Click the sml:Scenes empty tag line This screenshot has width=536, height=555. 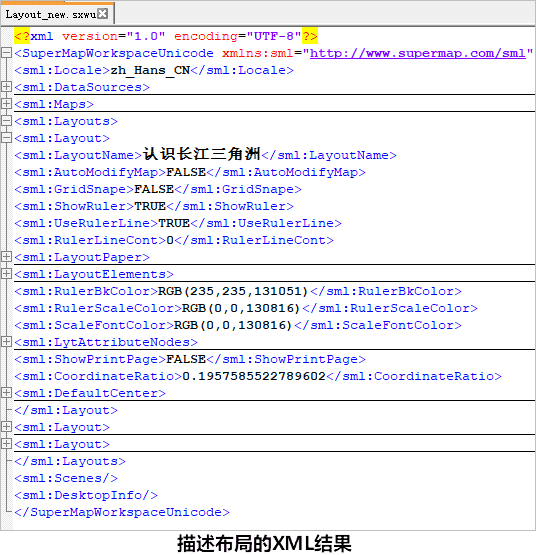click(66, 478)
